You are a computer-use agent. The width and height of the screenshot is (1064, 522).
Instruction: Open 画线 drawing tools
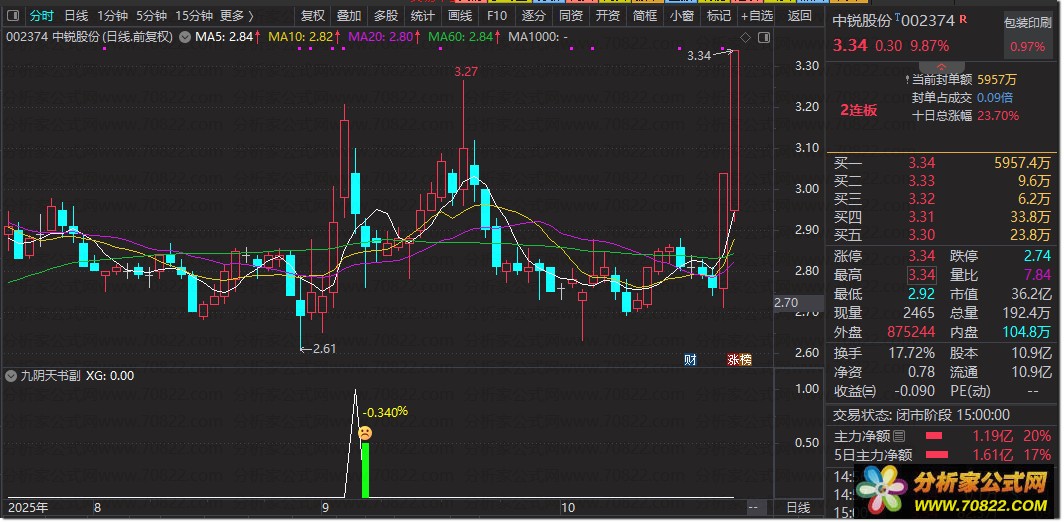(x=460, y=16)
